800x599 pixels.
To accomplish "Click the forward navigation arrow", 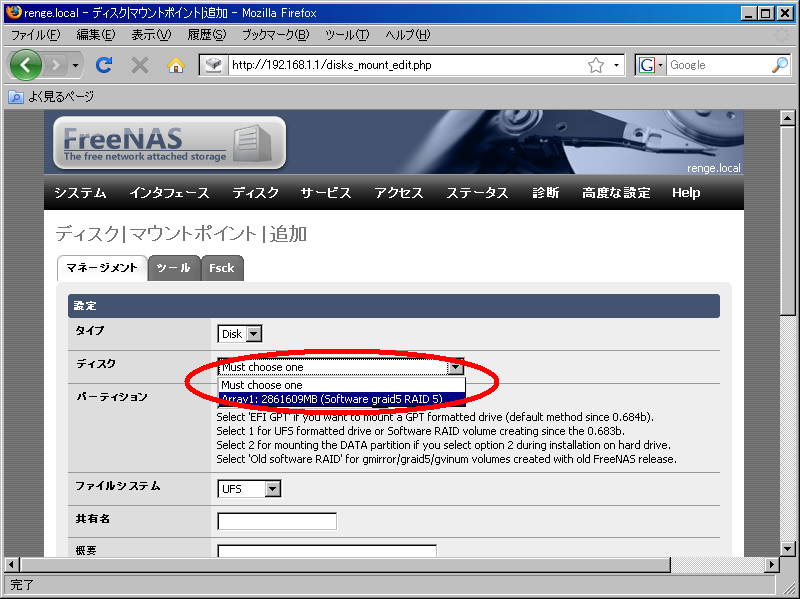I will [x=56, y=65].
